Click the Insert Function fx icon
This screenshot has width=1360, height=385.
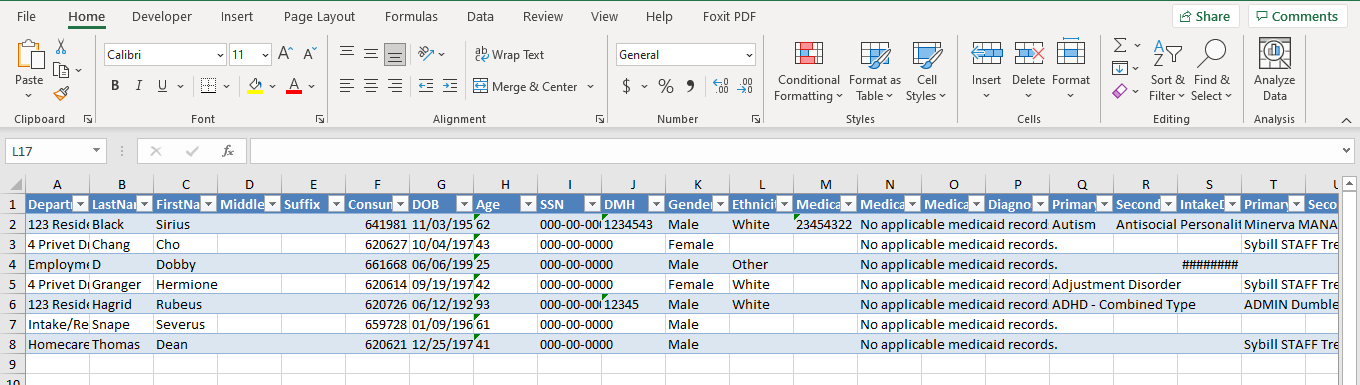pos(228,151)
